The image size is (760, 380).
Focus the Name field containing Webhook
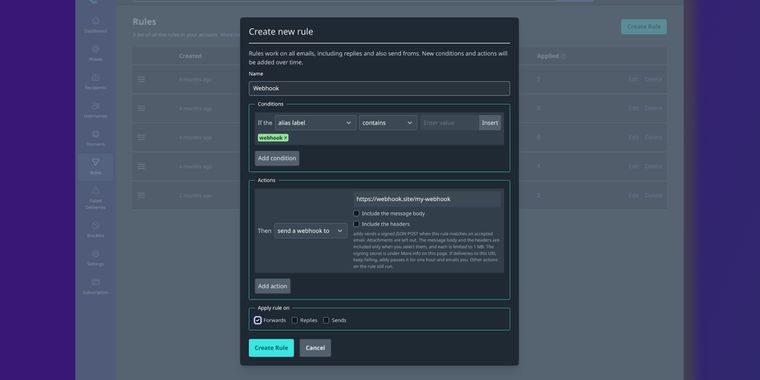click(x=380, y=88)
